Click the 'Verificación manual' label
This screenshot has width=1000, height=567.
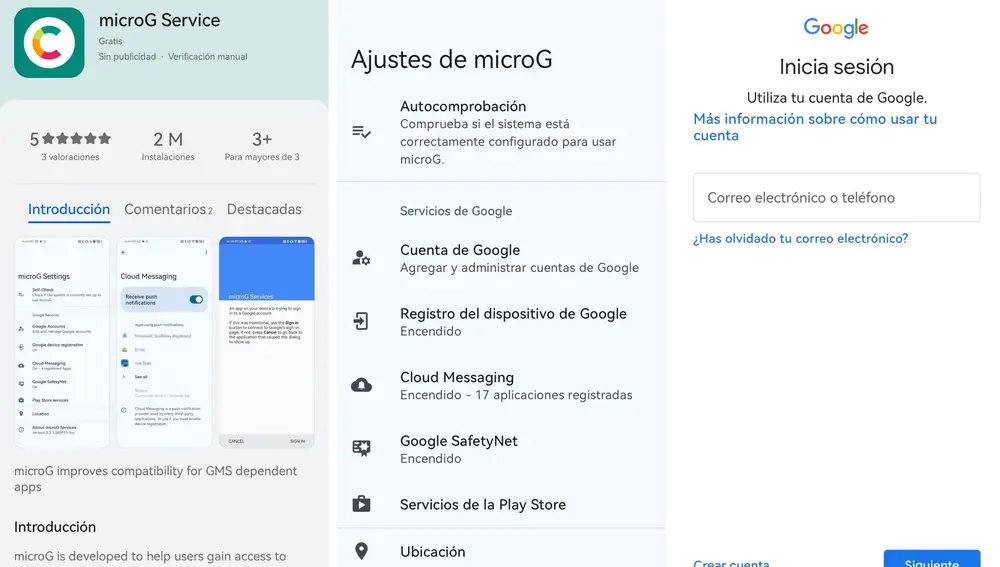pos(207,57)
